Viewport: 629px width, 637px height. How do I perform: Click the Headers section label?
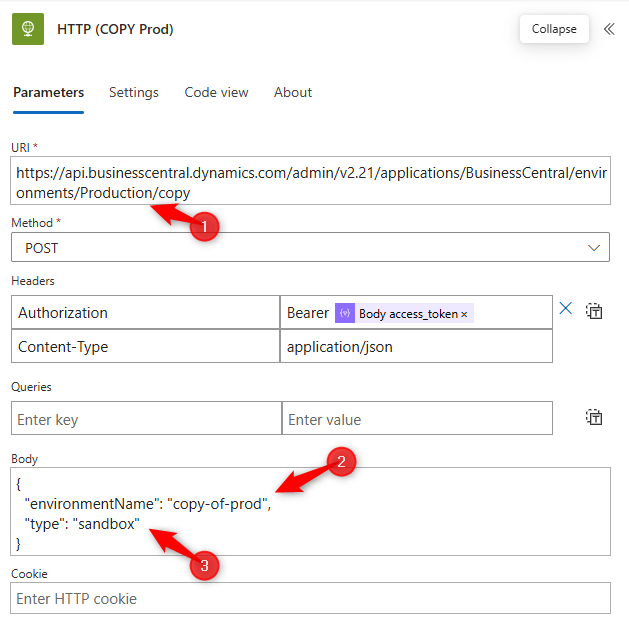[33, 281]
